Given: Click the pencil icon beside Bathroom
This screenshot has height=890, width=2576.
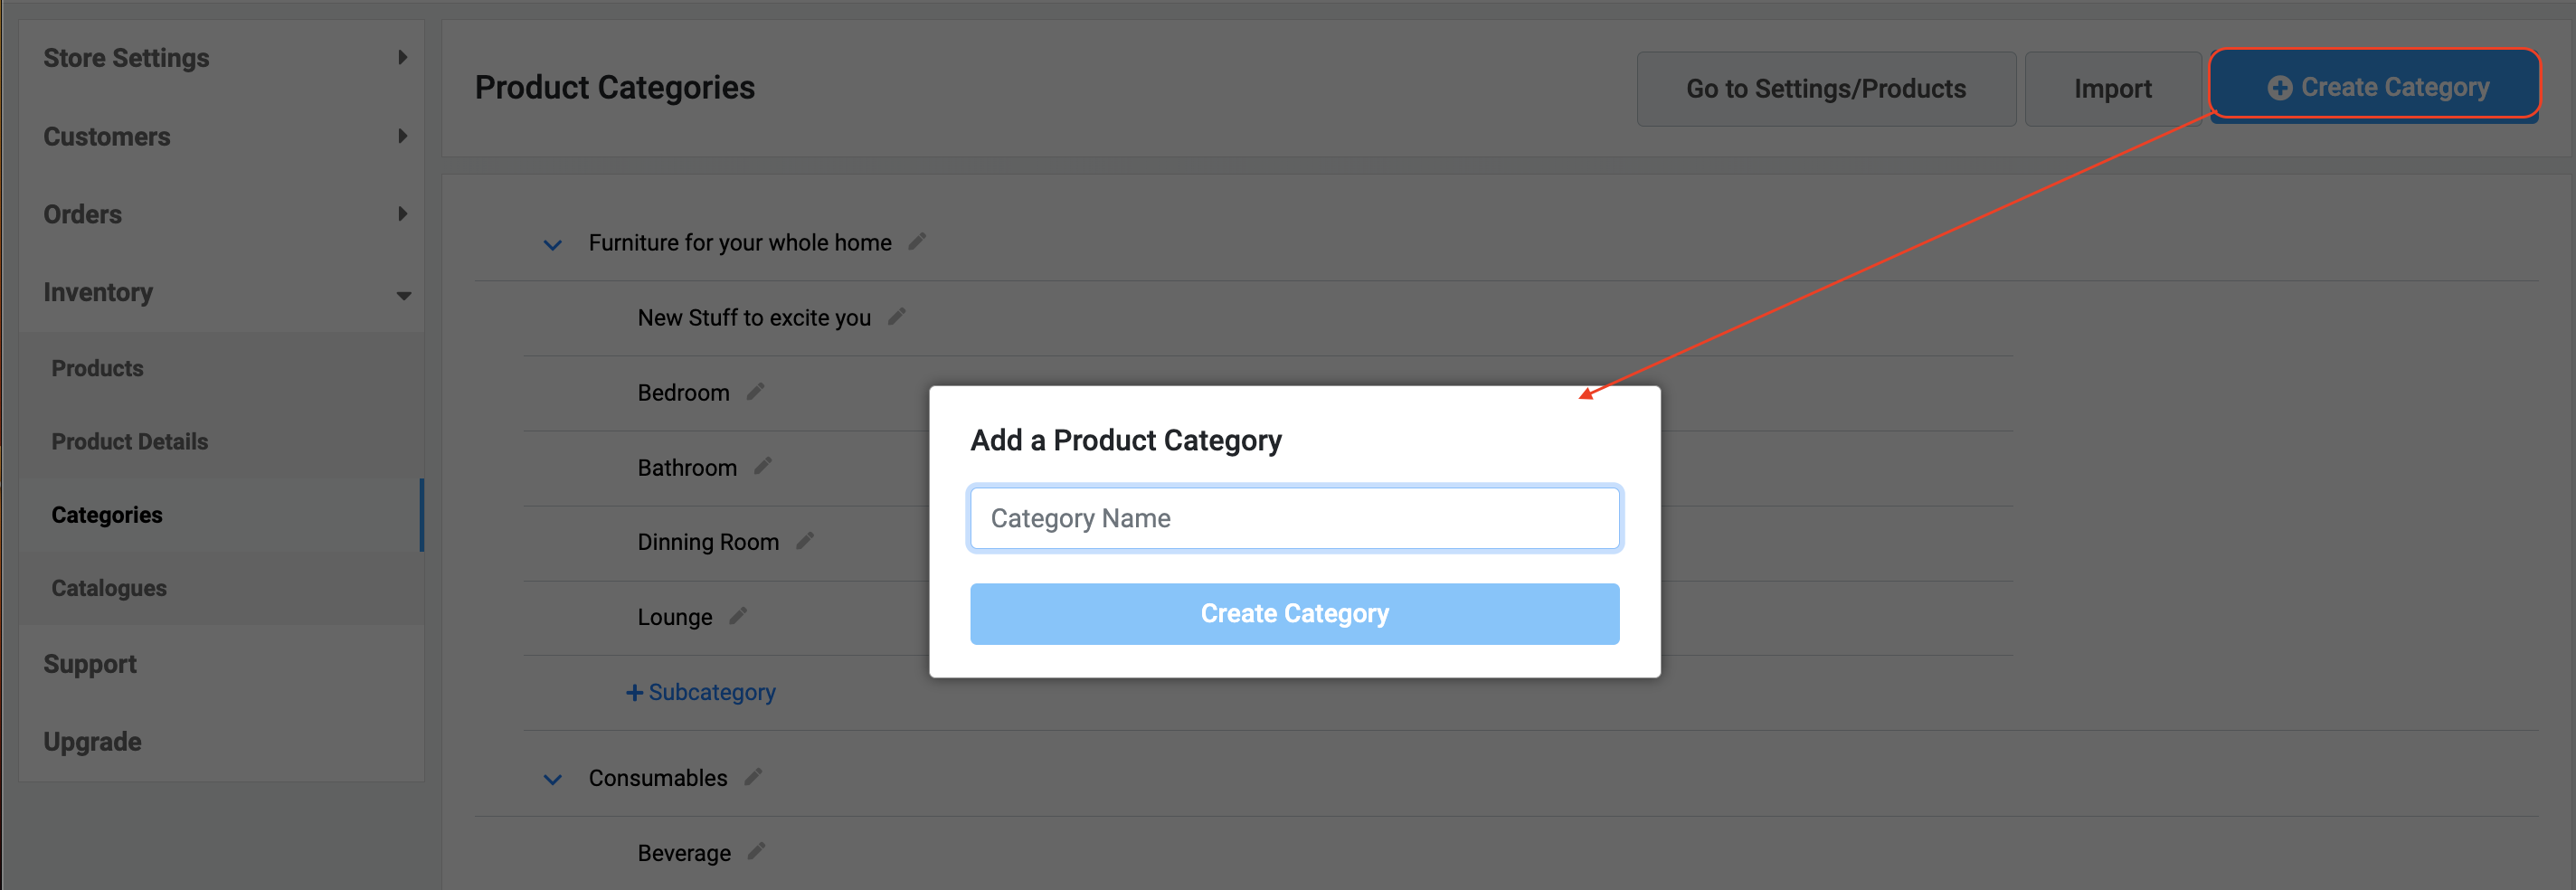Looking at the screenshot, I should click(x=763, y=466).
